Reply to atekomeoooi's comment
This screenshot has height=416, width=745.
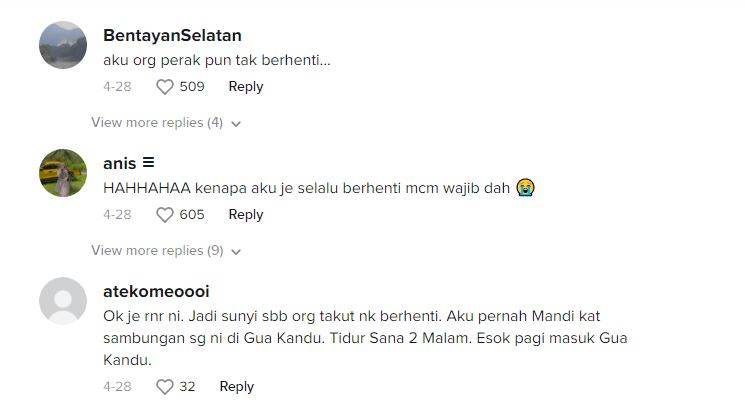[x=236, y=387]
